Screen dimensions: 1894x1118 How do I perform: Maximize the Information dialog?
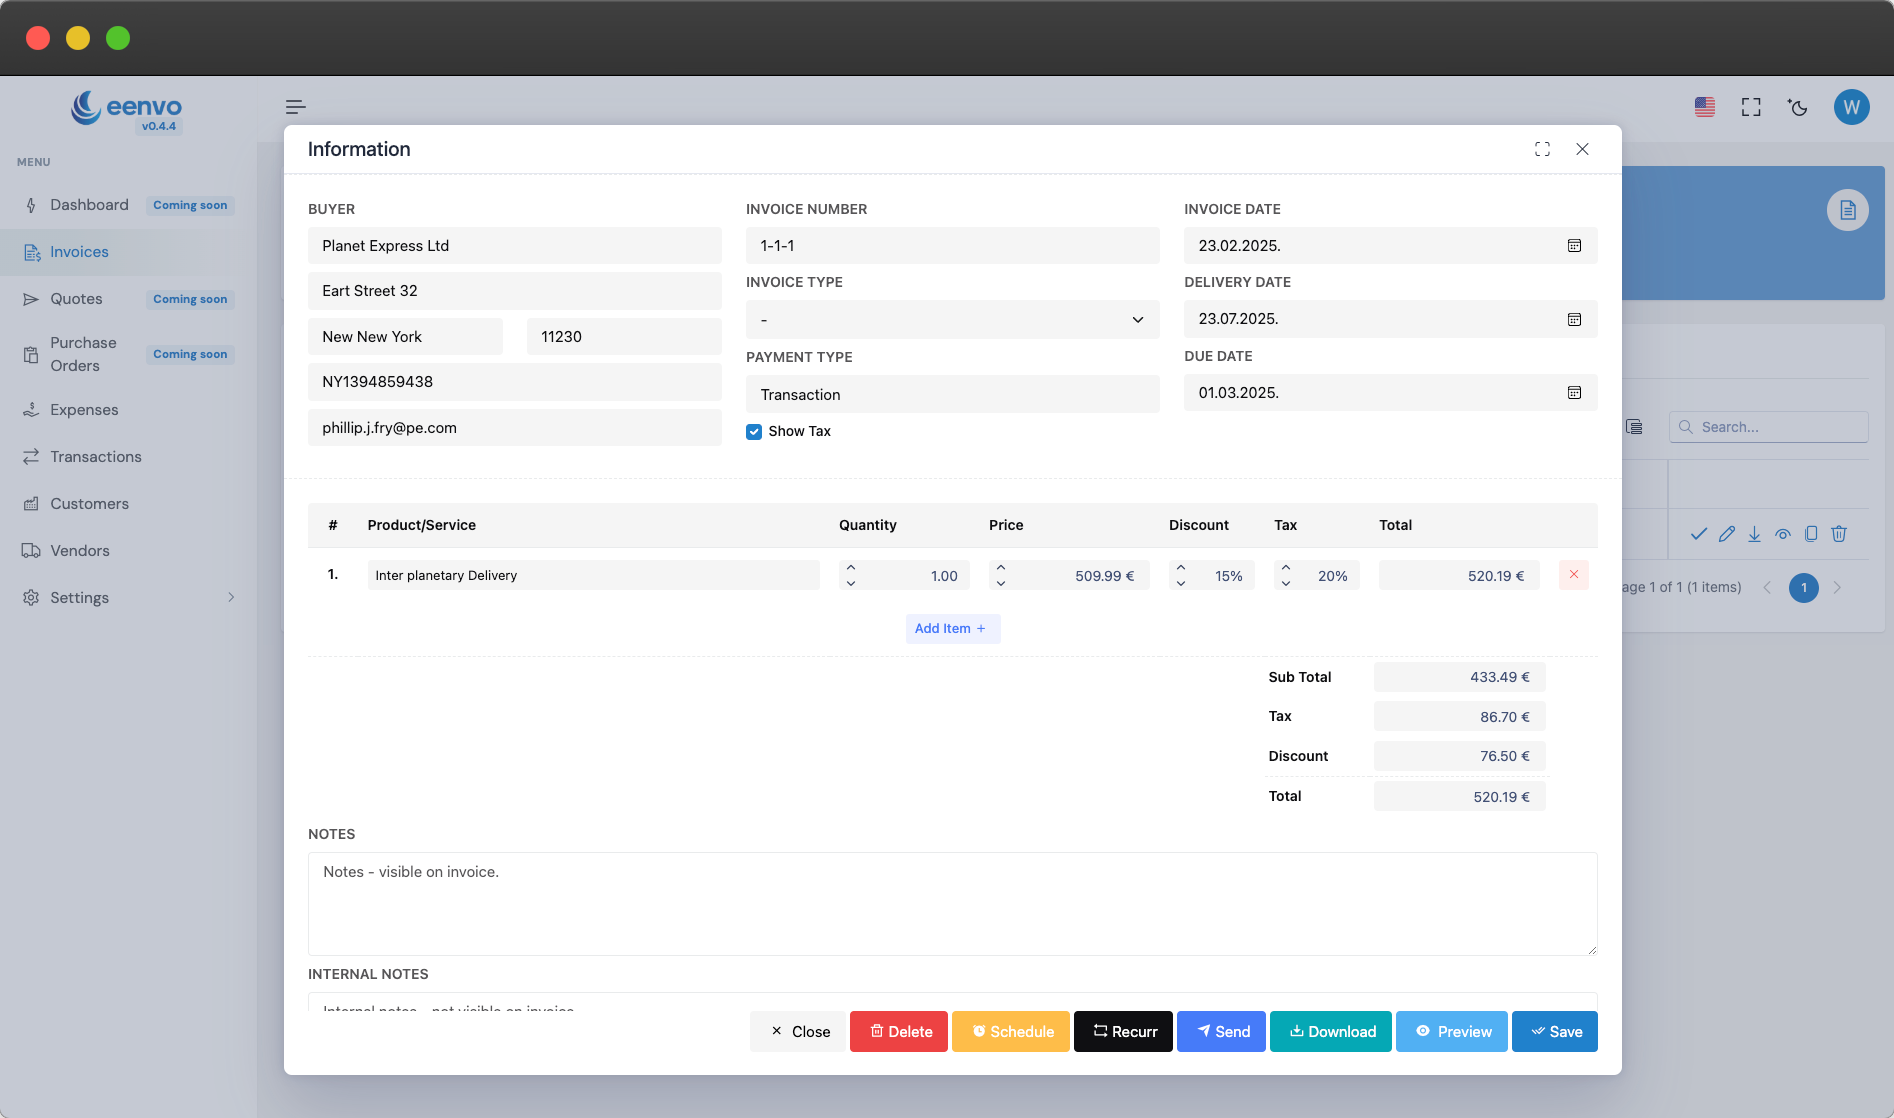1542,149
